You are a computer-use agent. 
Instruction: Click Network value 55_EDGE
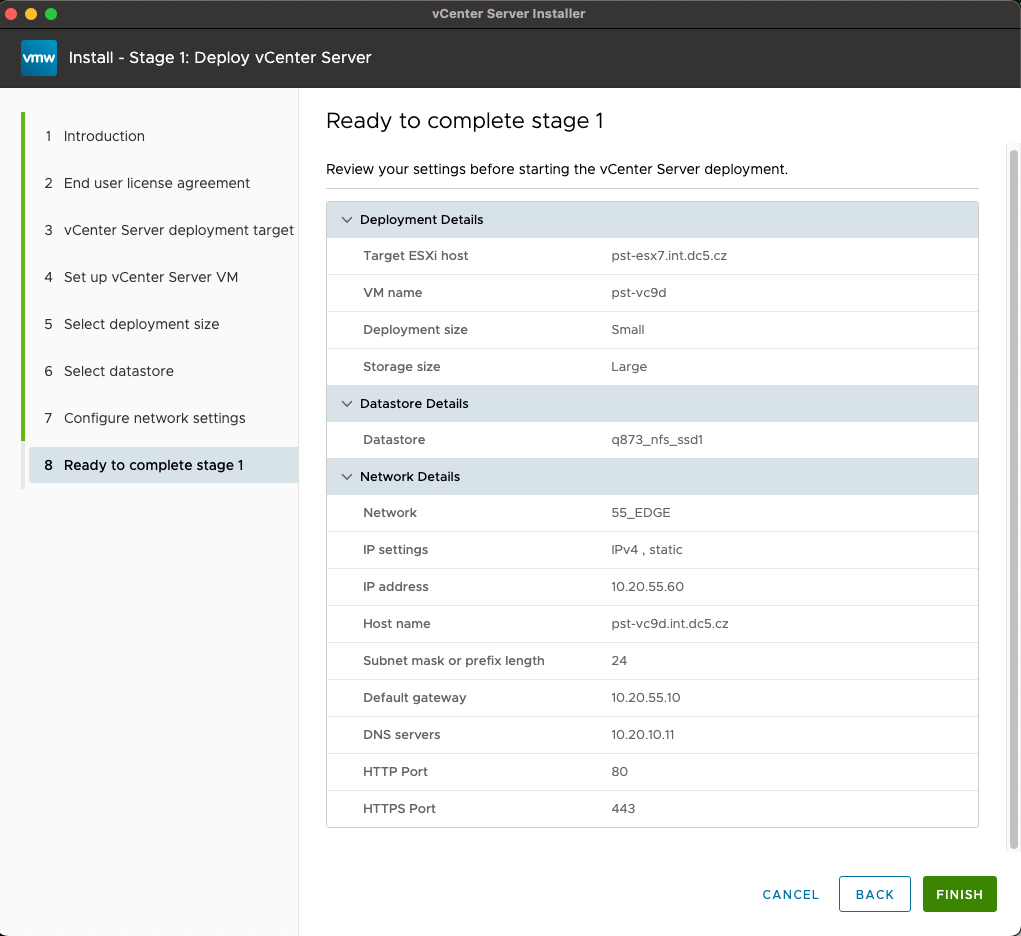coord(641,513)
